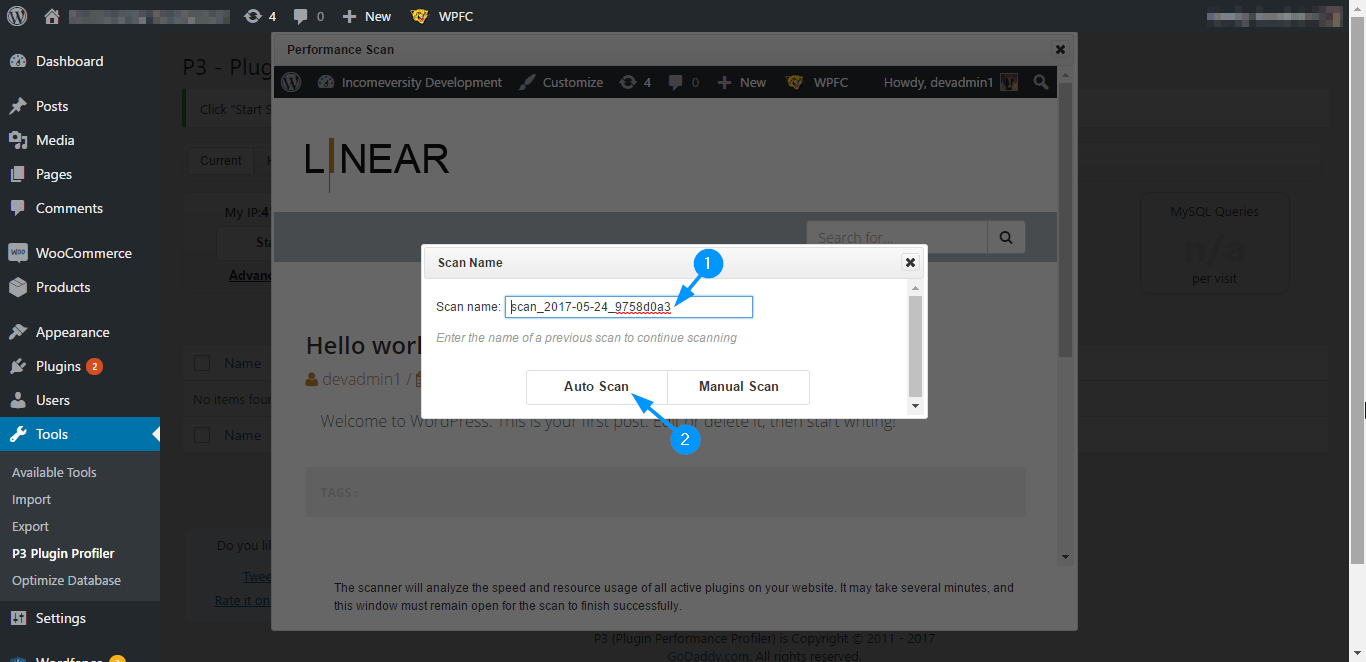The image size is (1366, 662).
Task: Click search magnifier in inner admin bar
Action: [x=1041, y=82]
